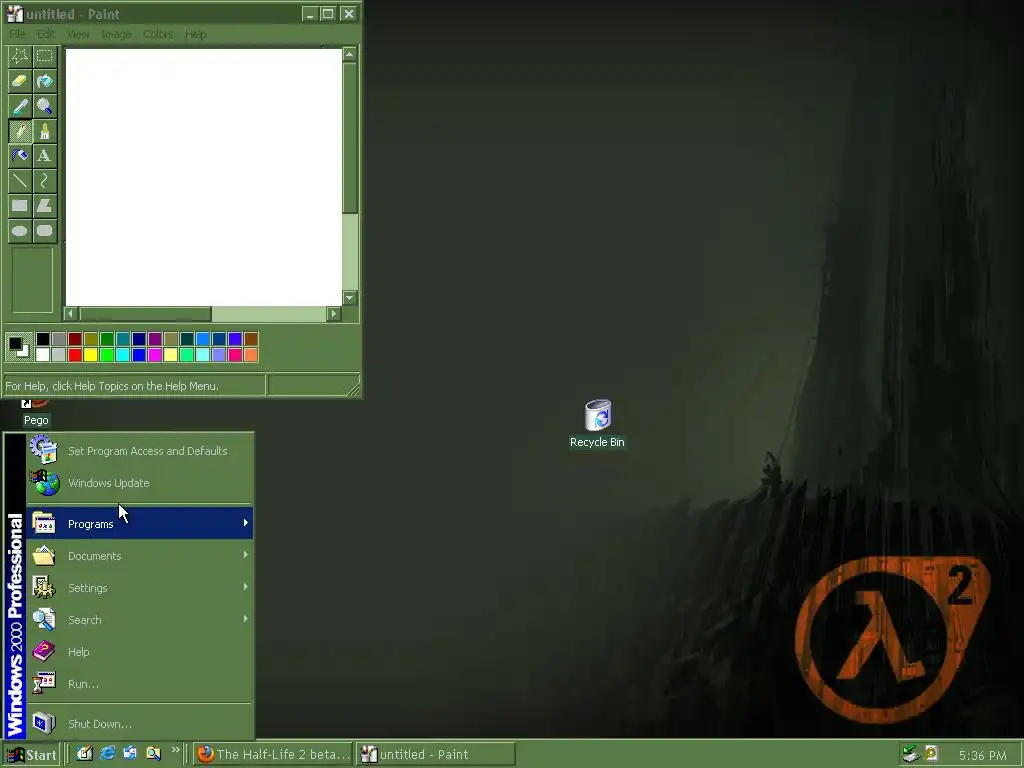Click the yellow tray icon beside network icon
Image resolution: width=1024 pixels, height=768 pixels.
coord(932,754)
